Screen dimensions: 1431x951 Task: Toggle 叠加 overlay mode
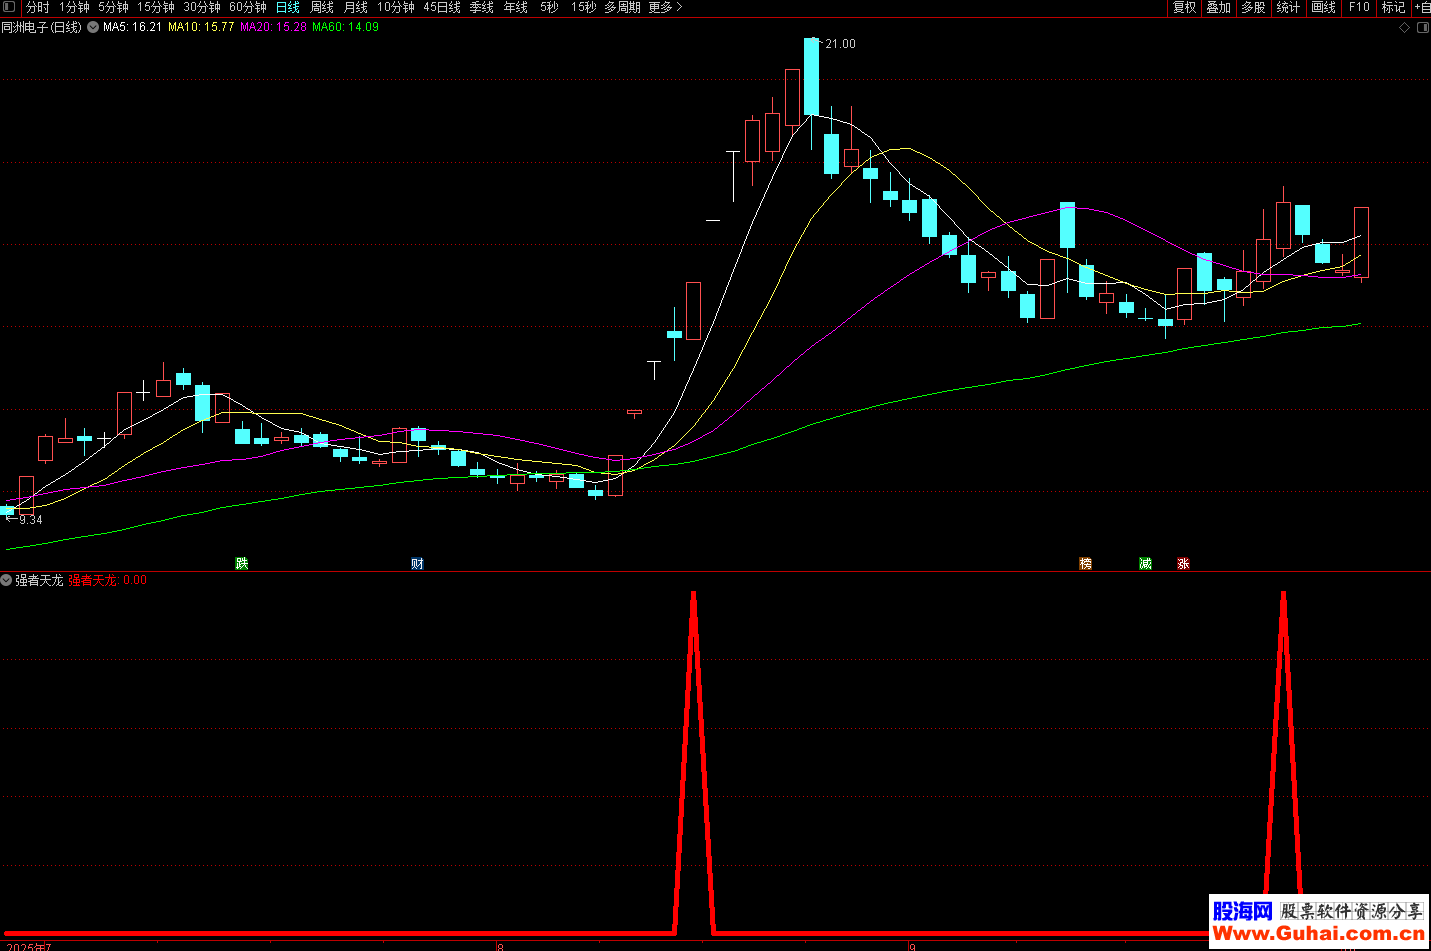click(x=1218, y=7)
